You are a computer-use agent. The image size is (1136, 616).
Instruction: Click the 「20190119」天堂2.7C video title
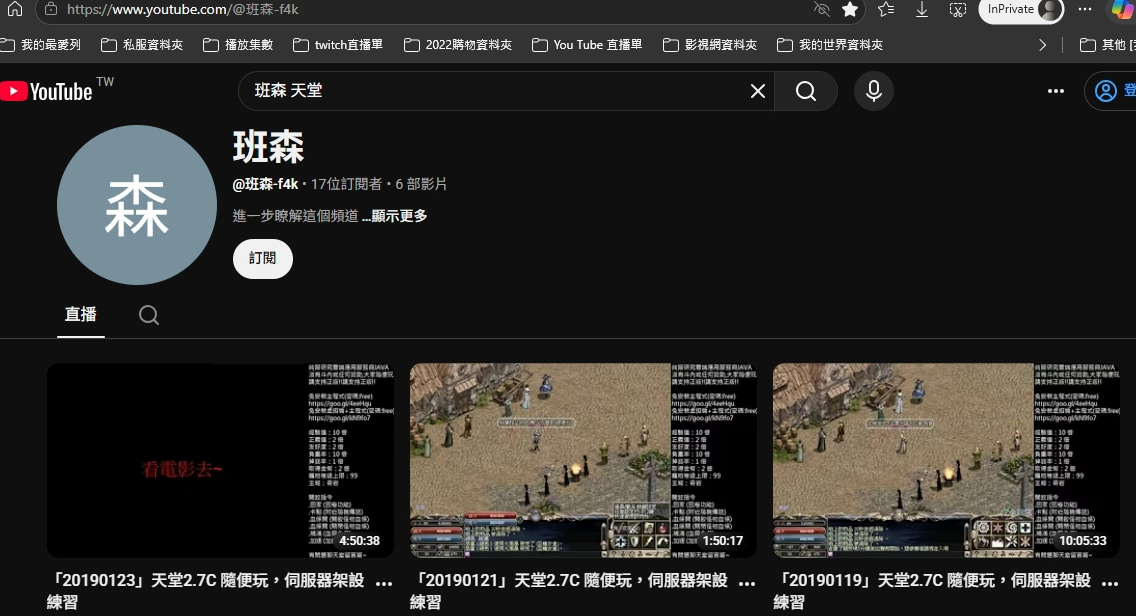932,591
